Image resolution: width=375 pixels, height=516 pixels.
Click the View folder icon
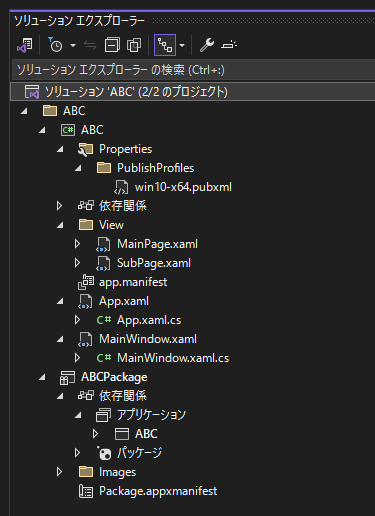86,225
